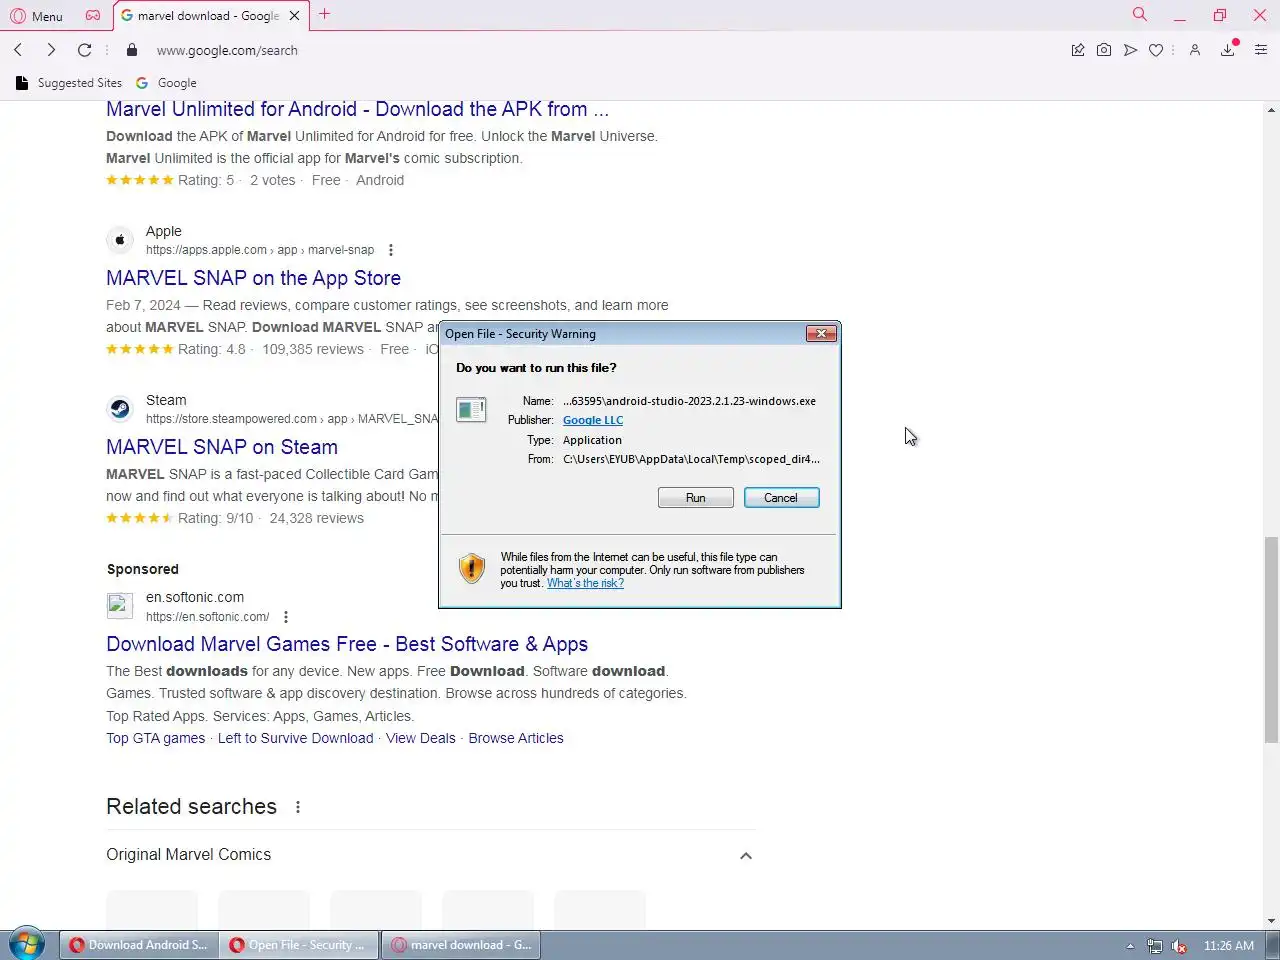The width and height of the screenshot is (1280, 960).
Task: Click the 11:26 AM system clock
Action: (x=1229, y=945)
